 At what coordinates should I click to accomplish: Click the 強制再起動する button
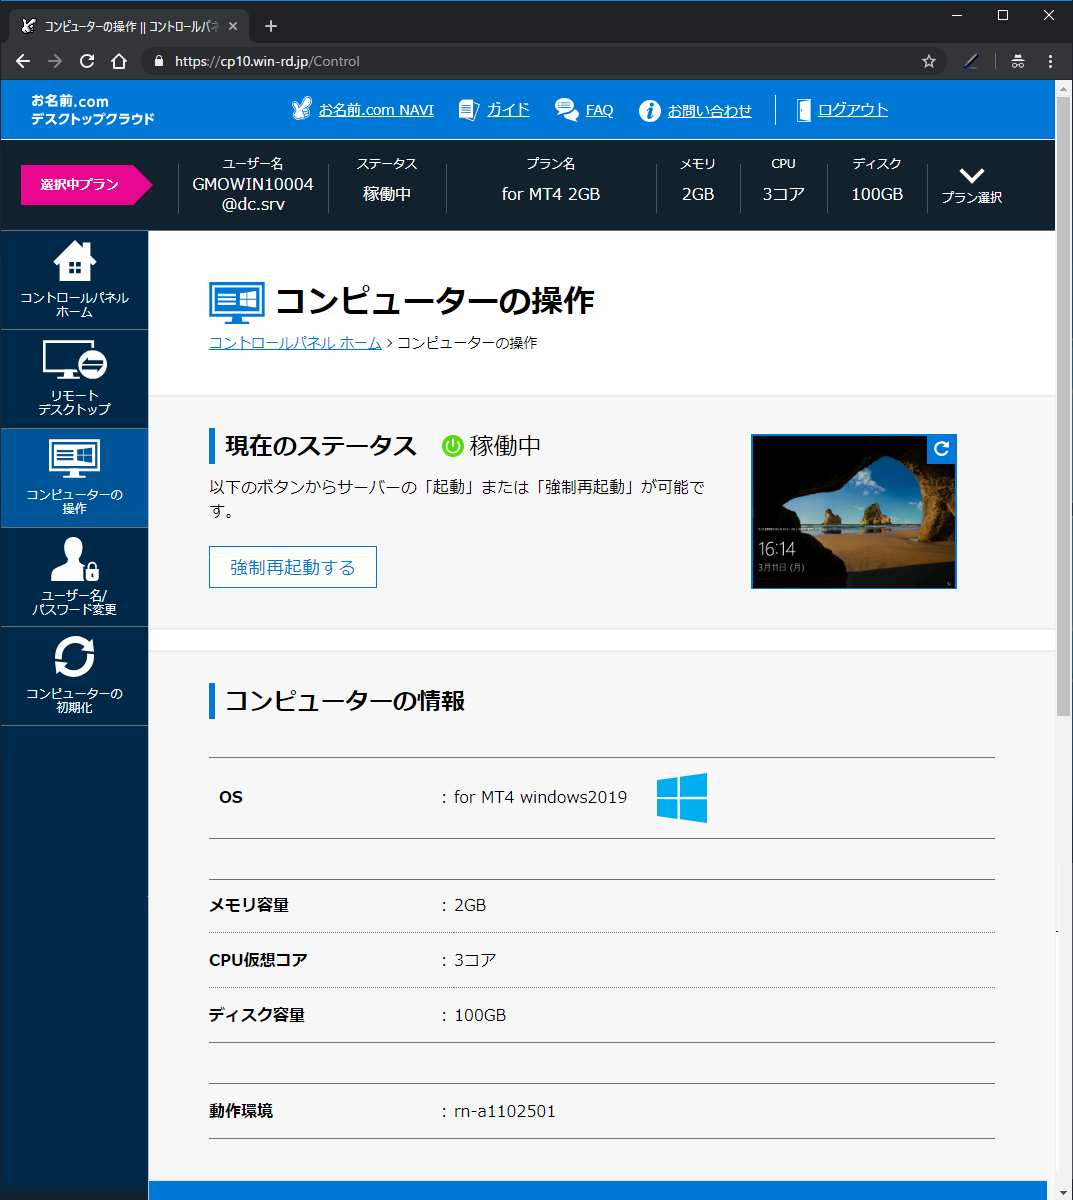tap(293, 567)
